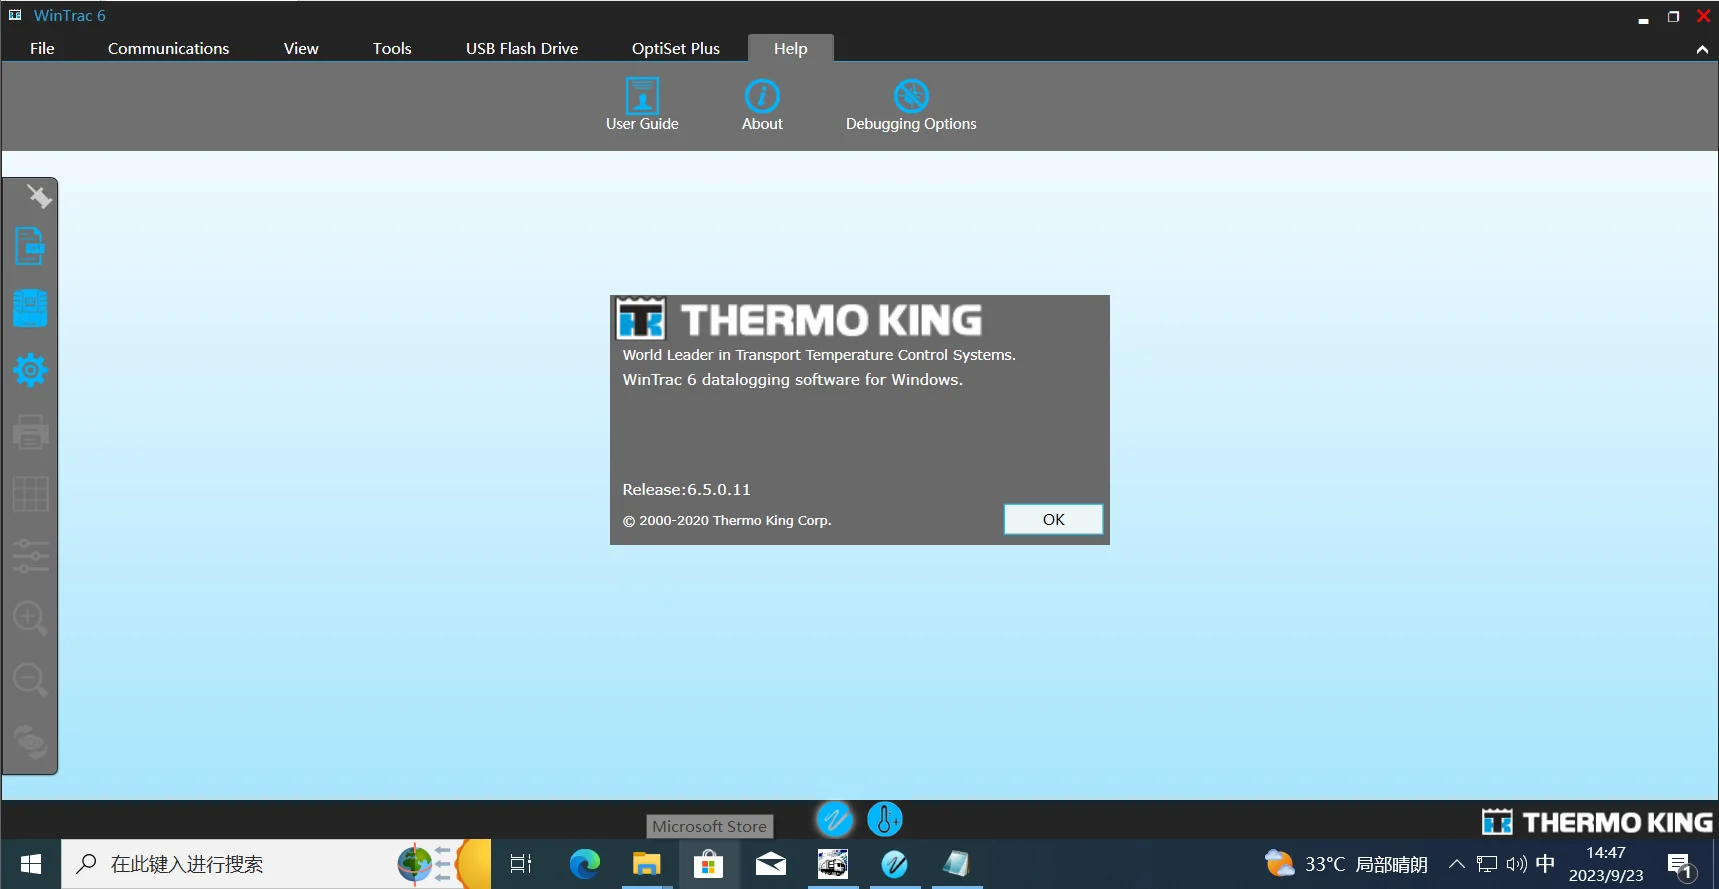This screenshot has height=889, width=1719.
Task: Open data file icon in sidebar
Action: pyautogui.click(x=30, y=246)
